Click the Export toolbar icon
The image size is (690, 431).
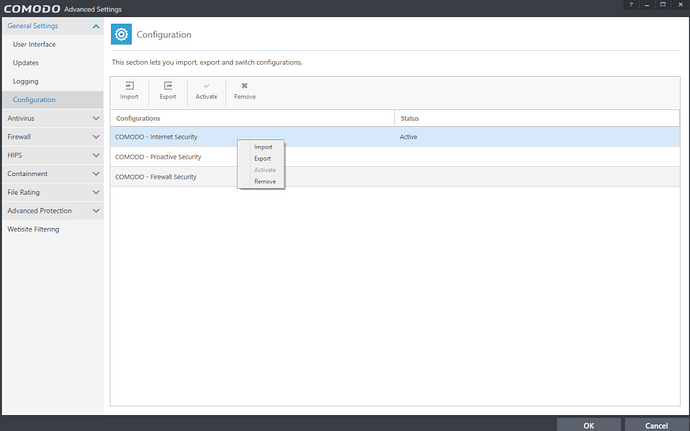[168, 86]
